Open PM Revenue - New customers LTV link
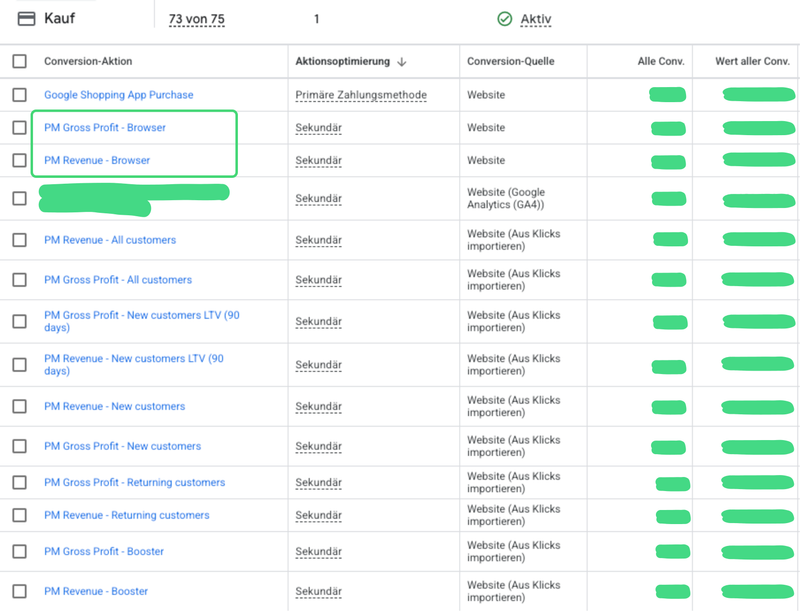This screenshot has width=800, height=611. (x=134, y=365)
